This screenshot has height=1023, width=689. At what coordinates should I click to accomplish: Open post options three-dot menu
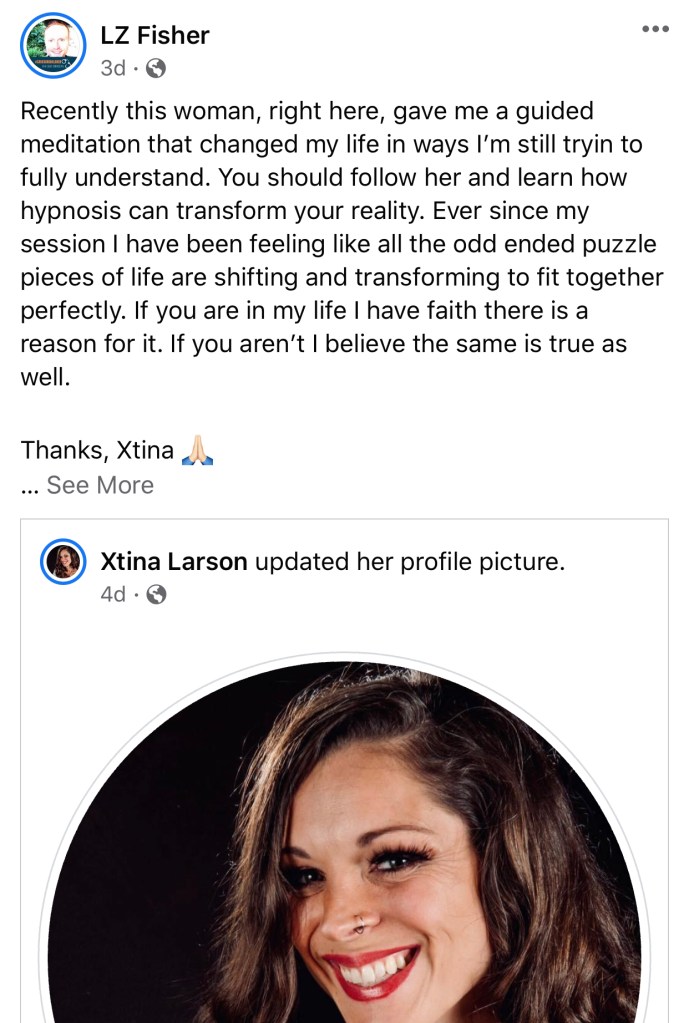(655, 29)
